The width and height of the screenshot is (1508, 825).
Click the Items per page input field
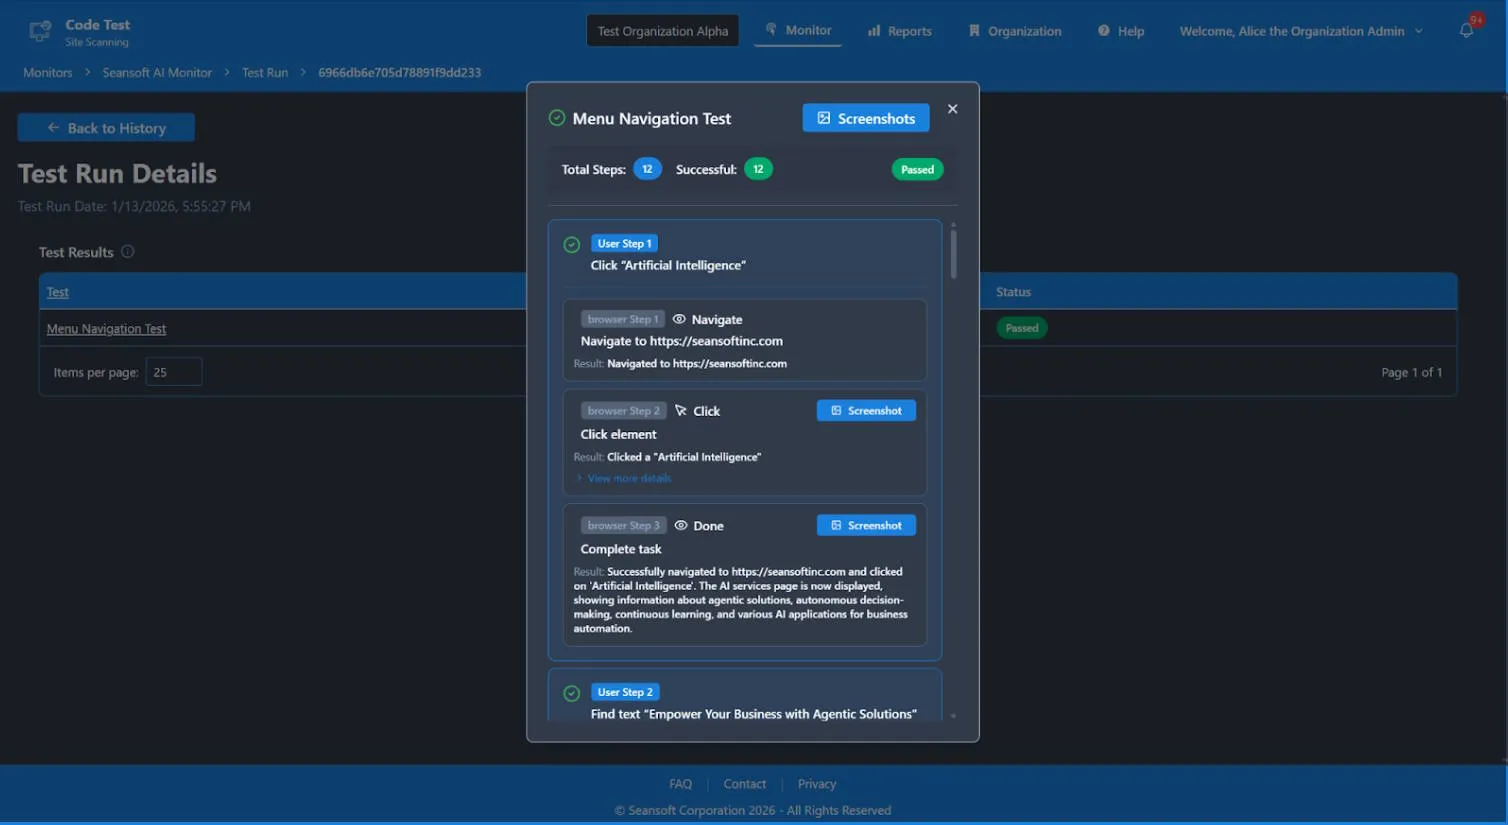173,372
